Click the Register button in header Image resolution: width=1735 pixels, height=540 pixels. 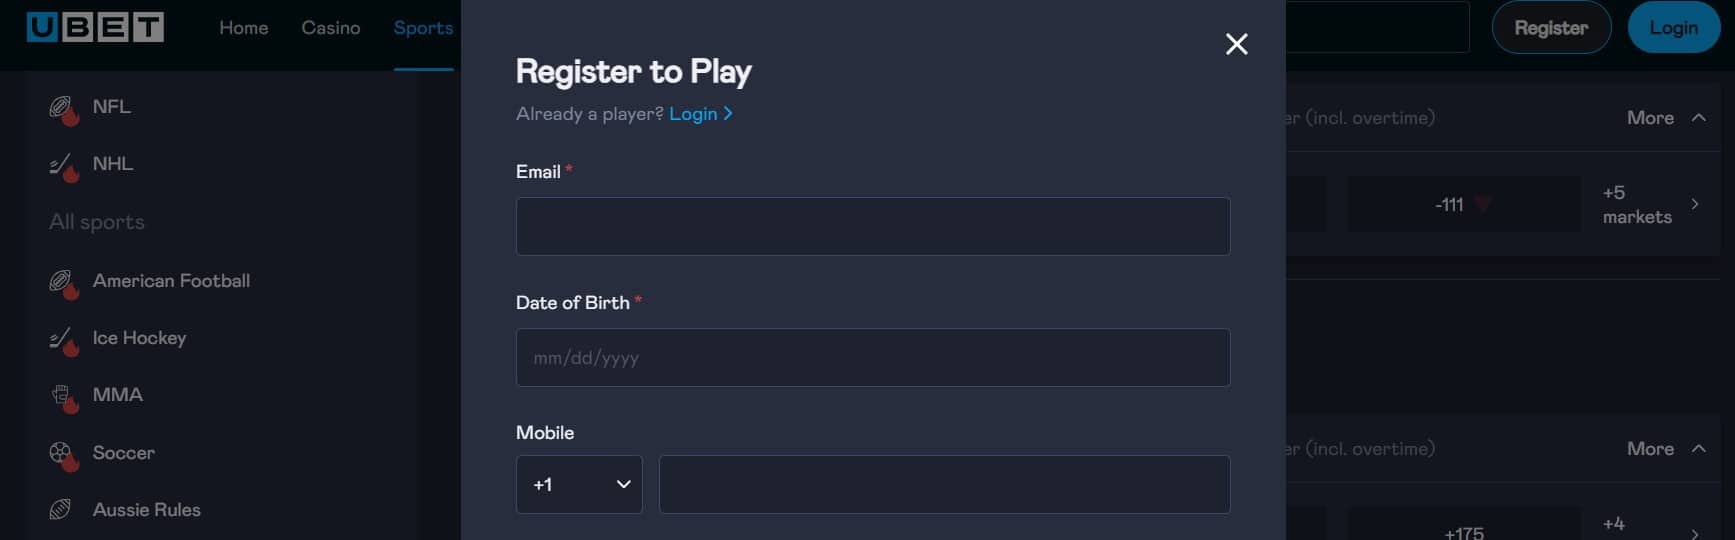coord(1551,28)
